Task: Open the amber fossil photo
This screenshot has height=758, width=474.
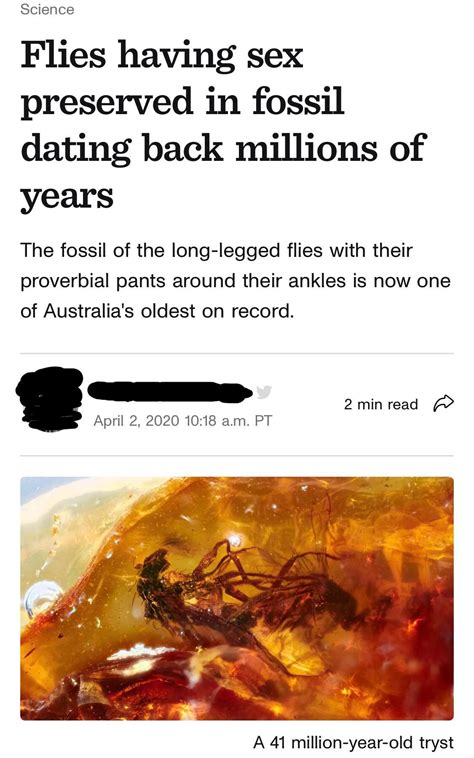Action: point(237,598)
